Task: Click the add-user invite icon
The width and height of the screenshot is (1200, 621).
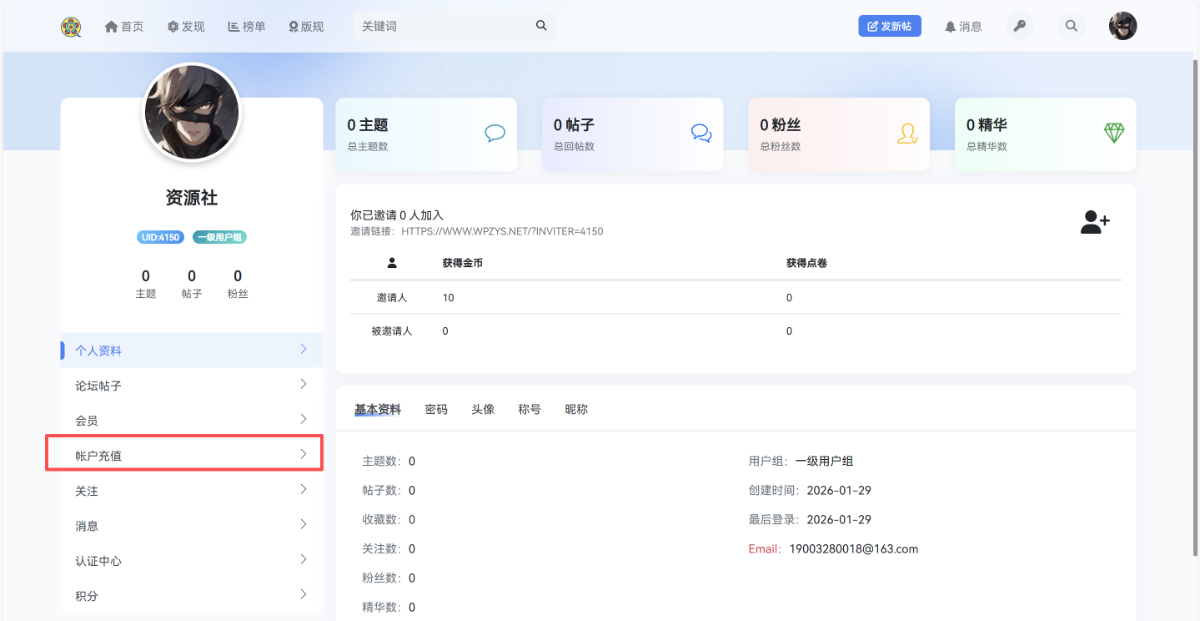Action: pyautogui.click(x=1095, y=223)
